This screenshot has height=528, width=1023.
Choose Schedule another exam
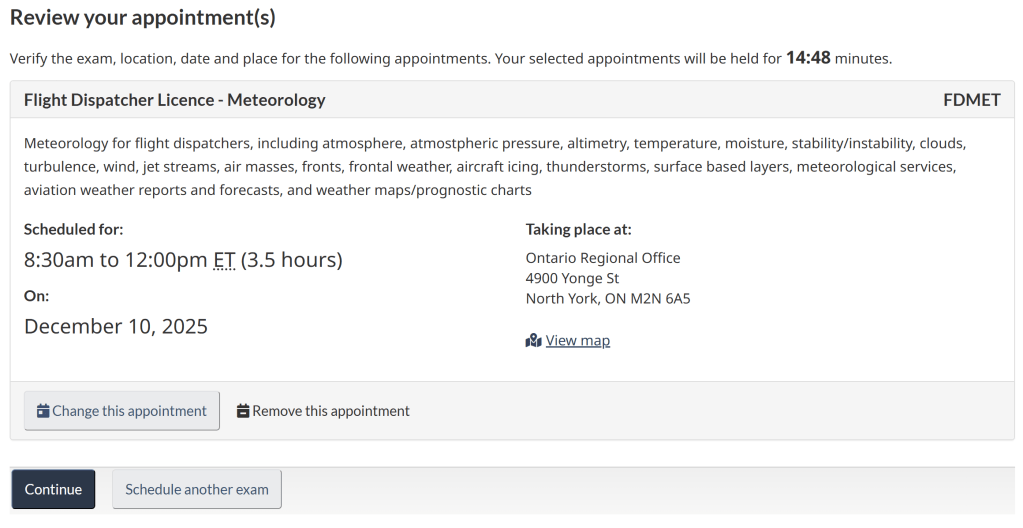click(x=197, y=490)
